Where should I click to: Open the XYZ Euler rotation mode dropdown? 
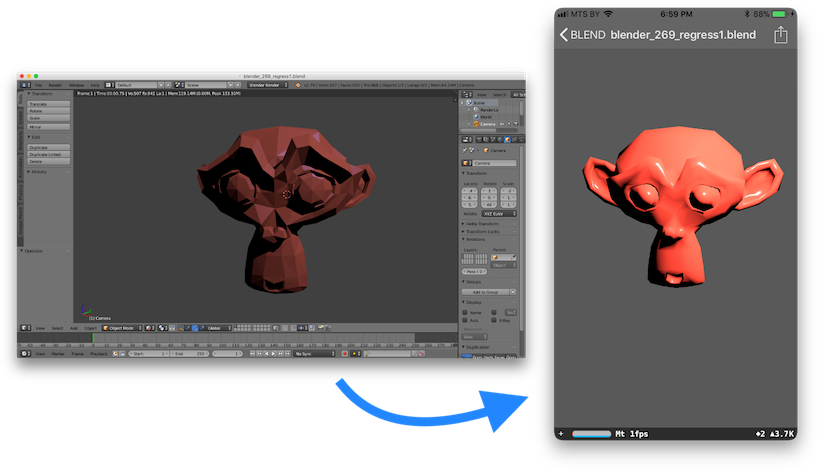point(499,214)
